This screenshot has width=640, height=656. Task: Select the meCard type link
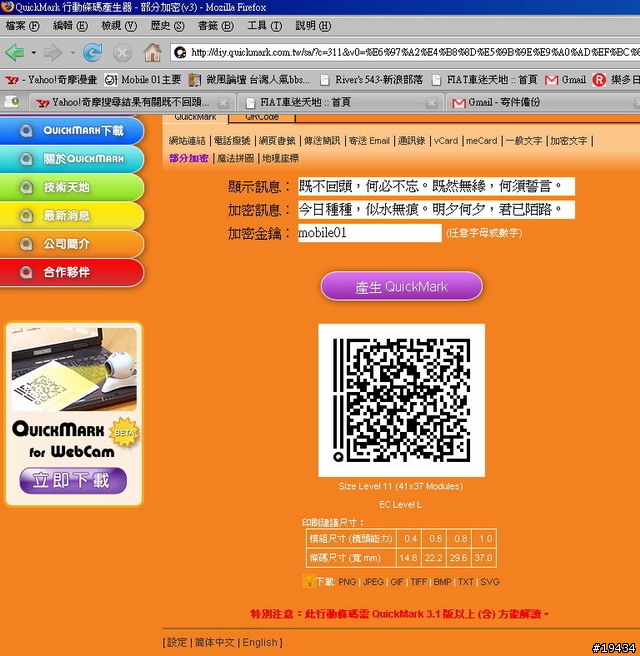click(481, 141)
